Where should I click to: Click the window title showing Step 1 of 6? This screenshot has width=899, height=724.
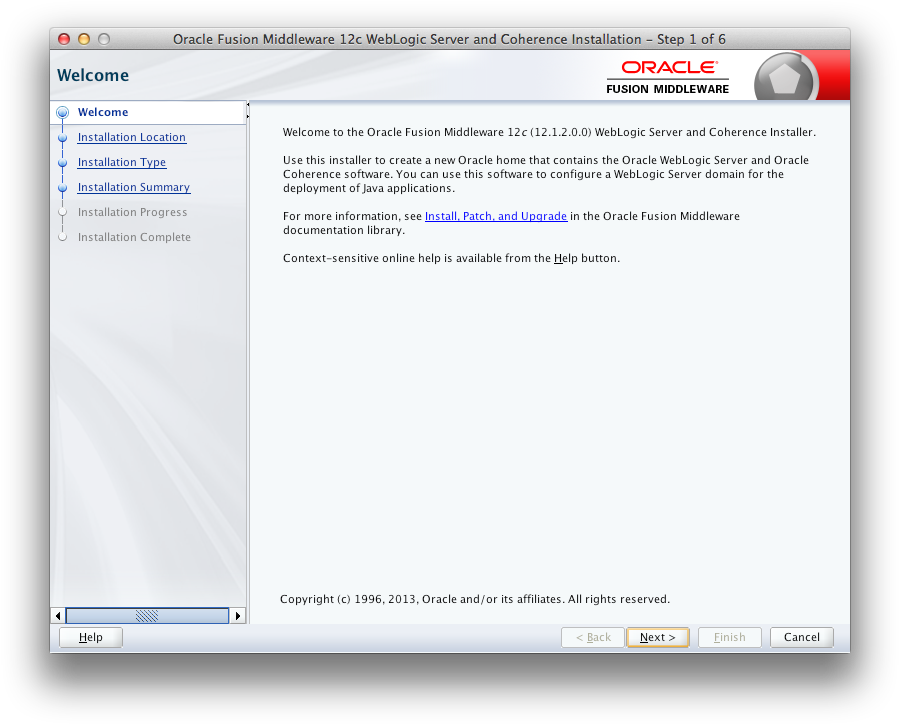pos(450,39)
